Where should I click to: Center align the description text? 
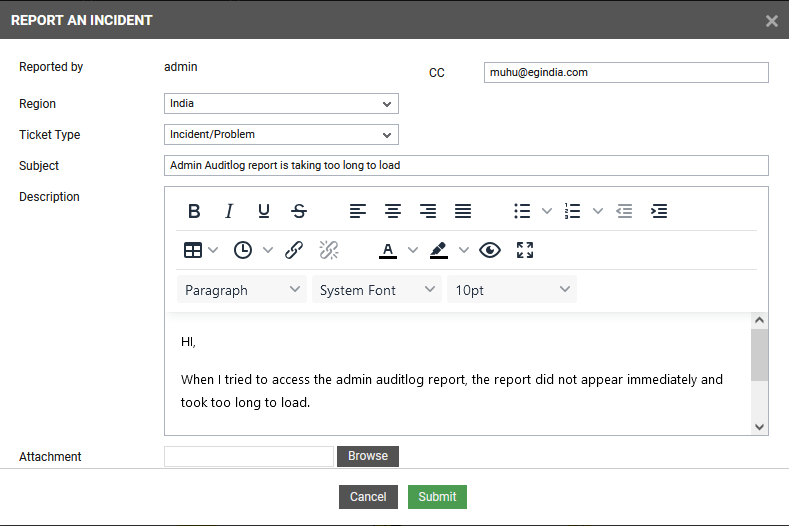(x=393, y=211)
